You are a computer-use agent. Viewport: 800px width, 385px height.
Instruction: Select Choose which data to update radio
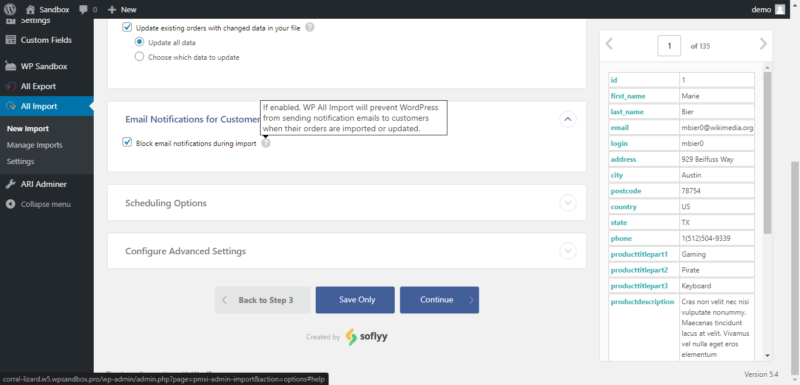(x=139, y=57)
